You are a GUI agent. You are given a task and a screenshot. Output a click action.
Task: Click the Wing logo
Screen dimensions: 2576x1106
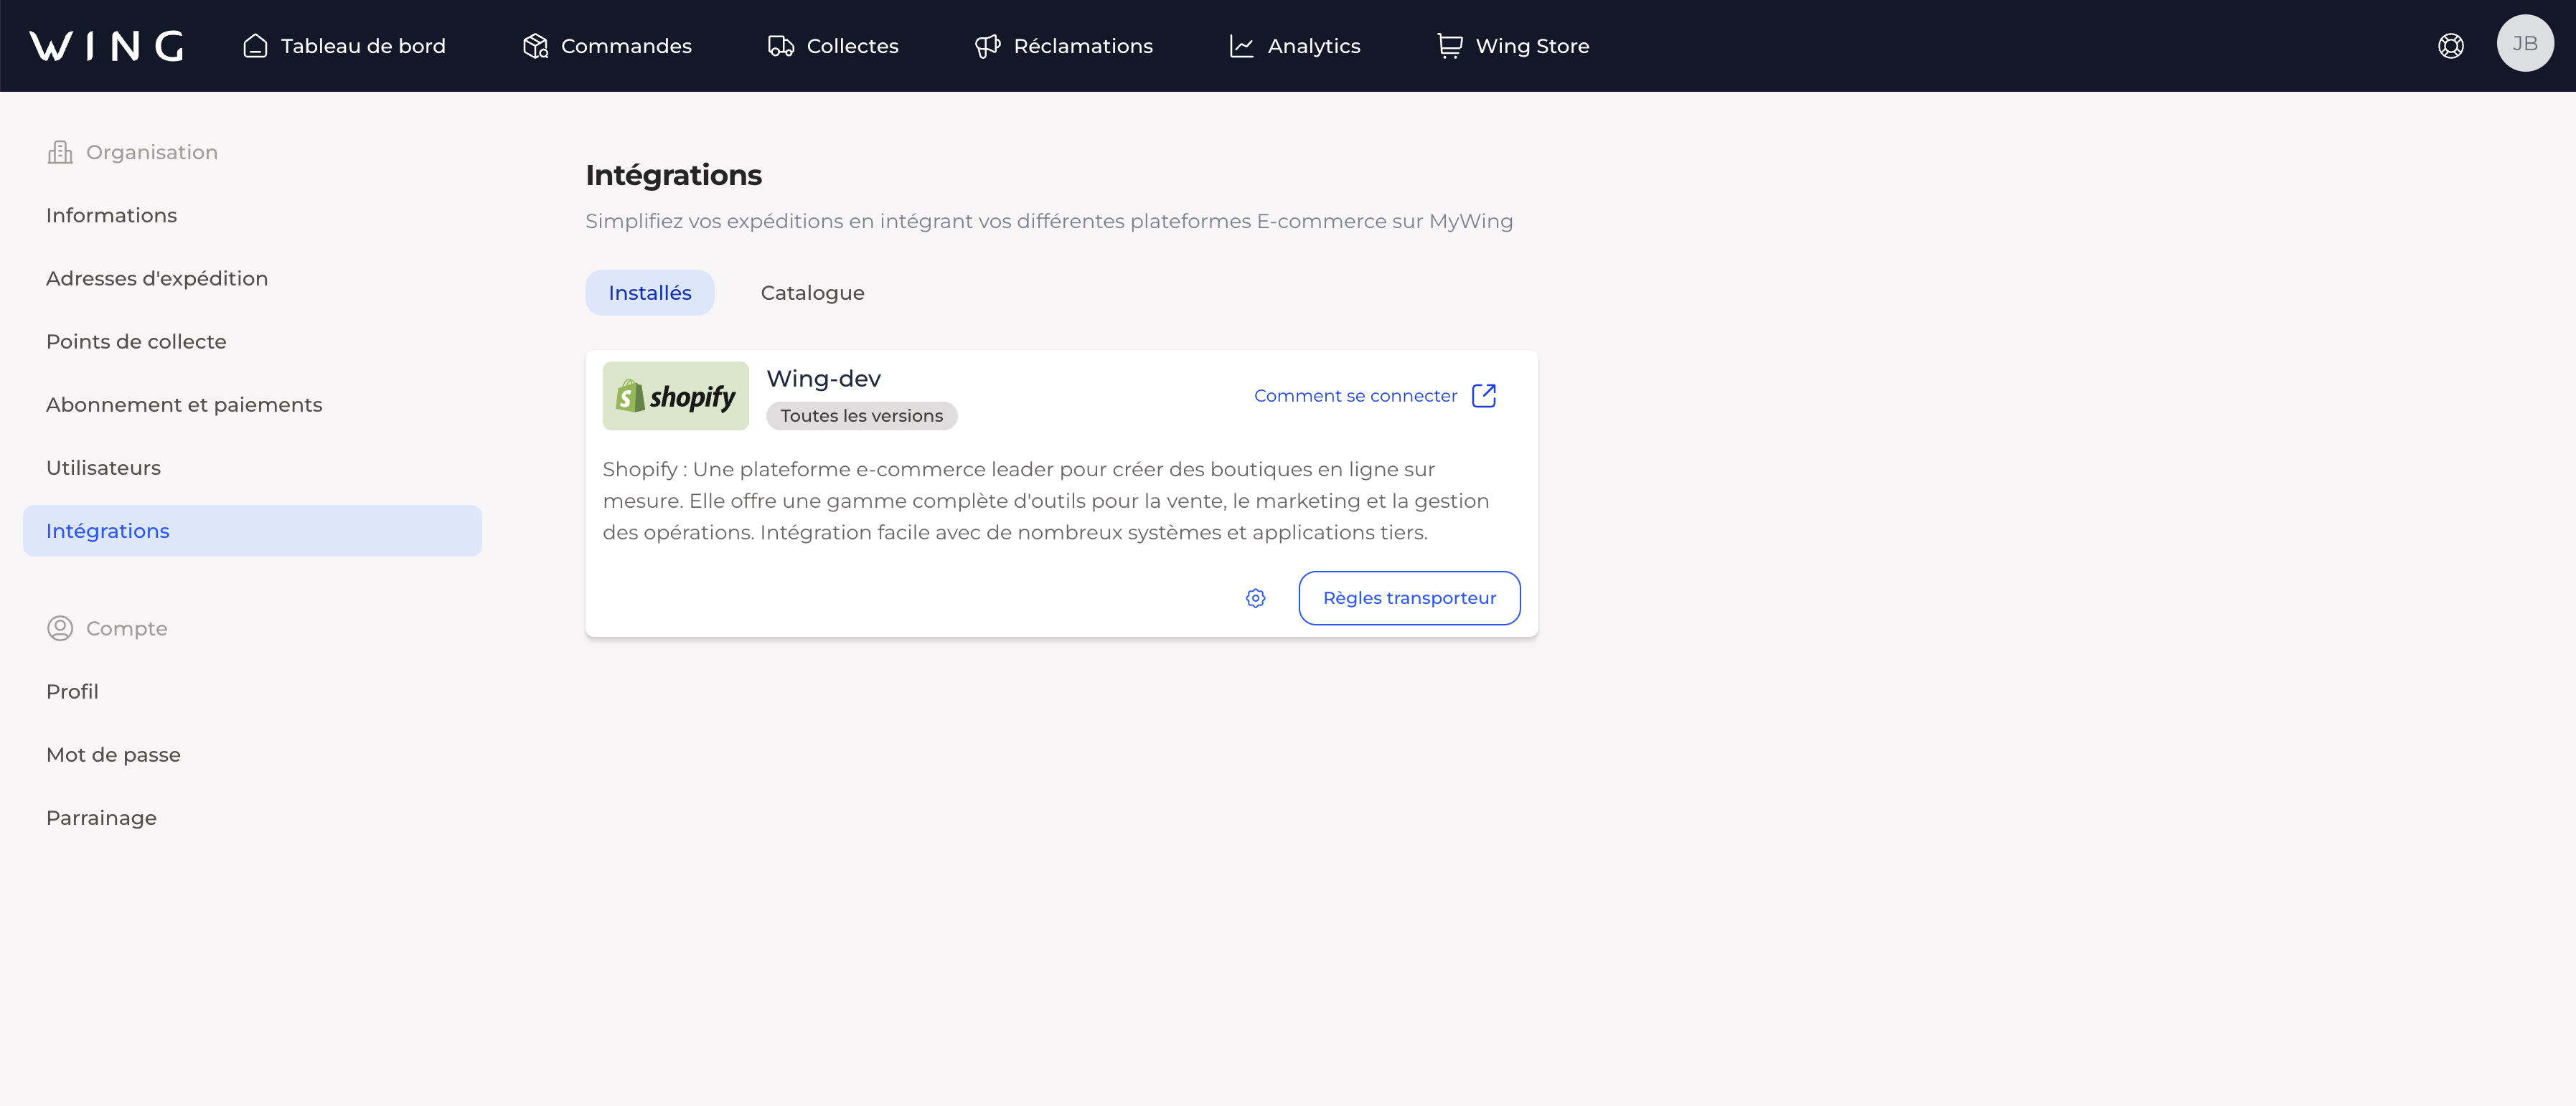106,46
